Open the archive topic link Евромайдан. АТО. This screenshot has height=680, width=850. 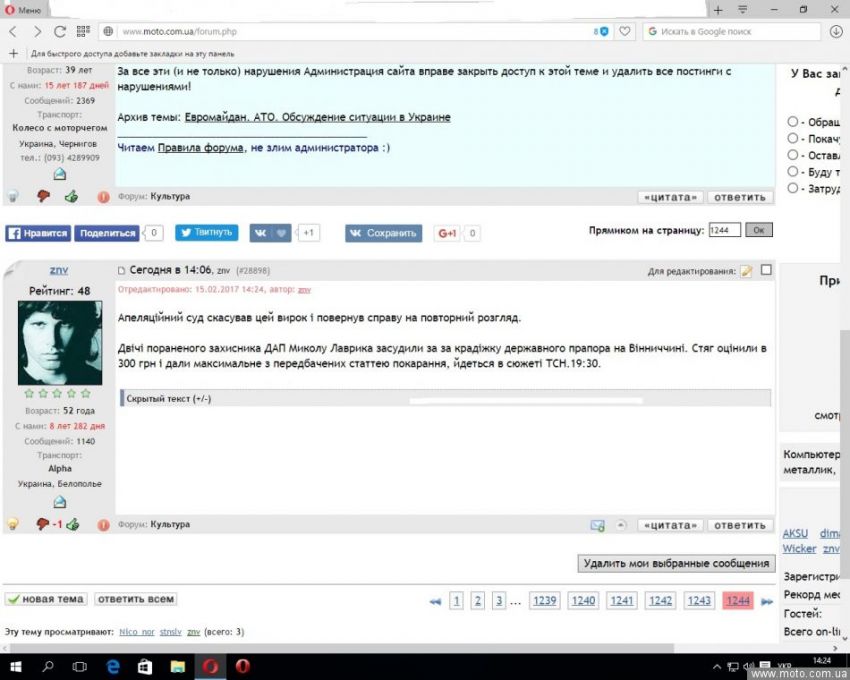pos(317,117)
